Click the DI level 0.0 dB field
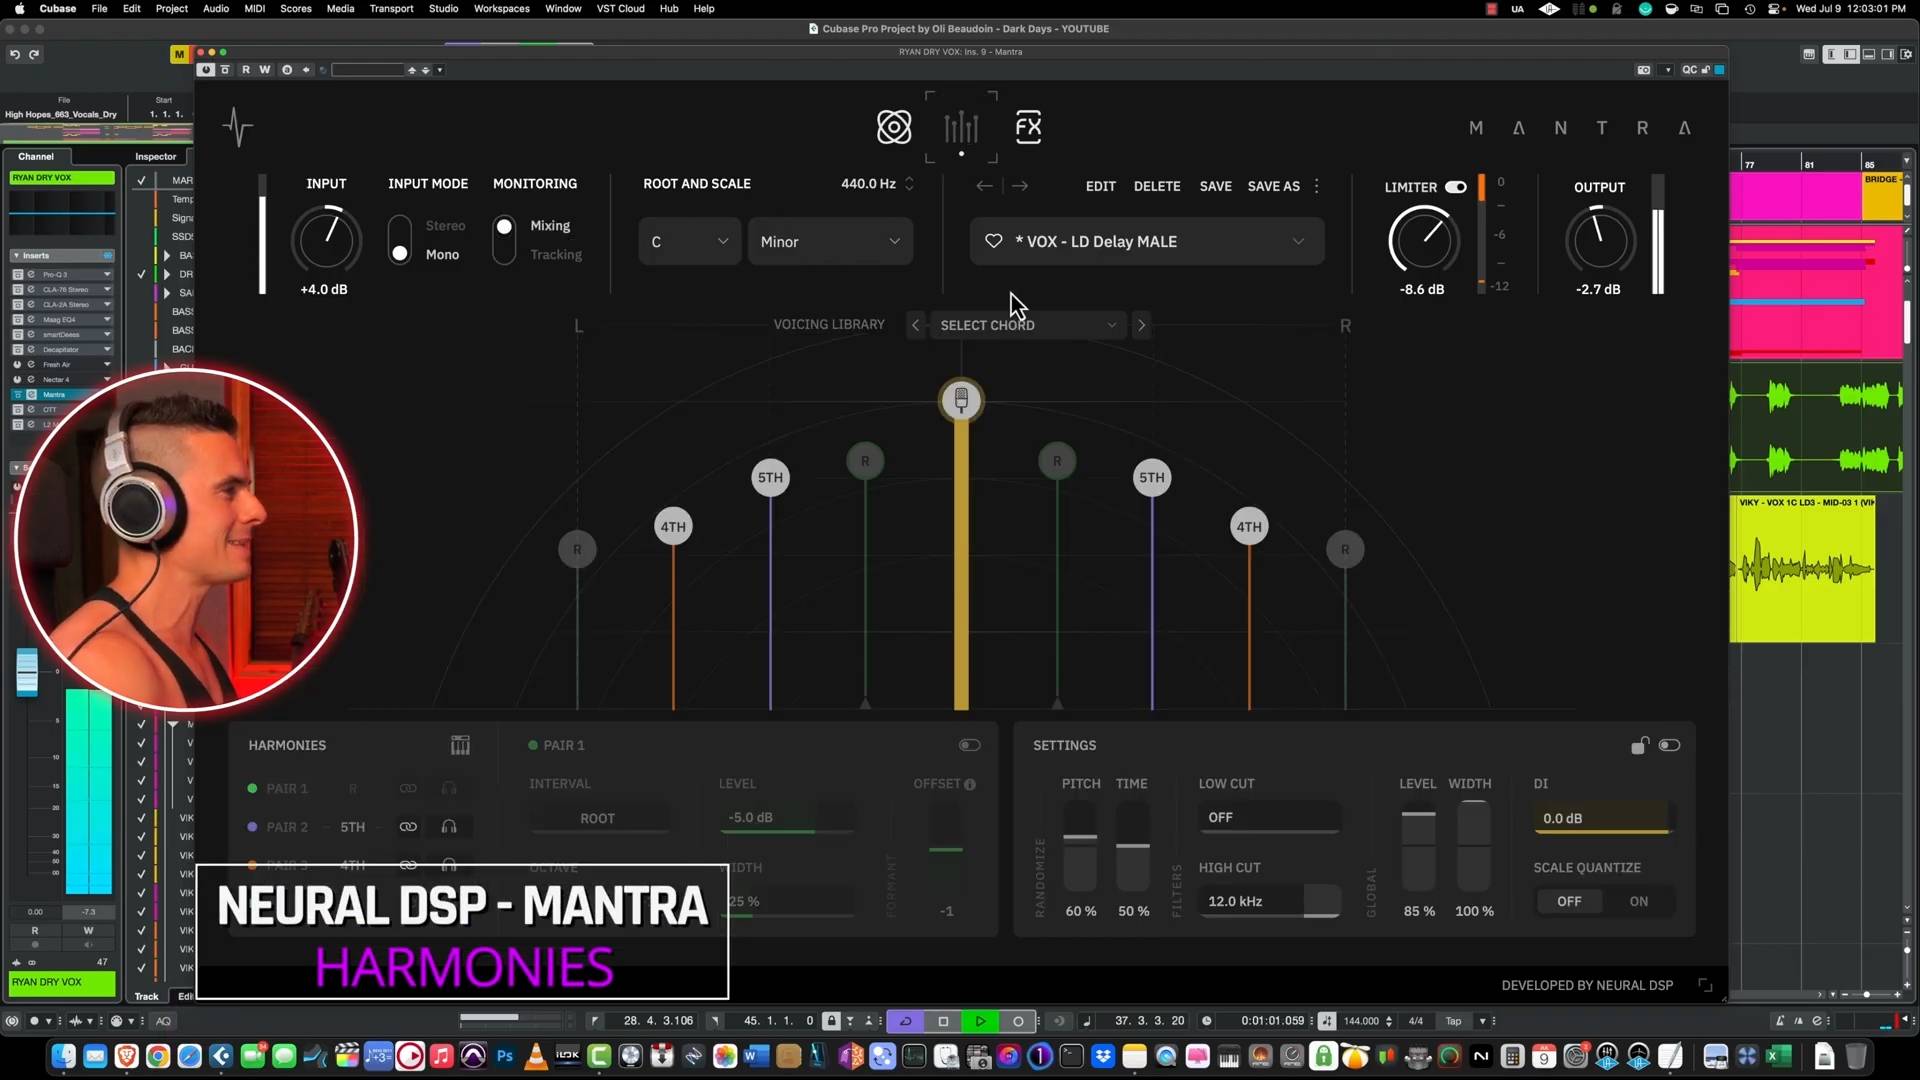1920x1080 pixels. pyautogui.click(x=1603, y=818)
